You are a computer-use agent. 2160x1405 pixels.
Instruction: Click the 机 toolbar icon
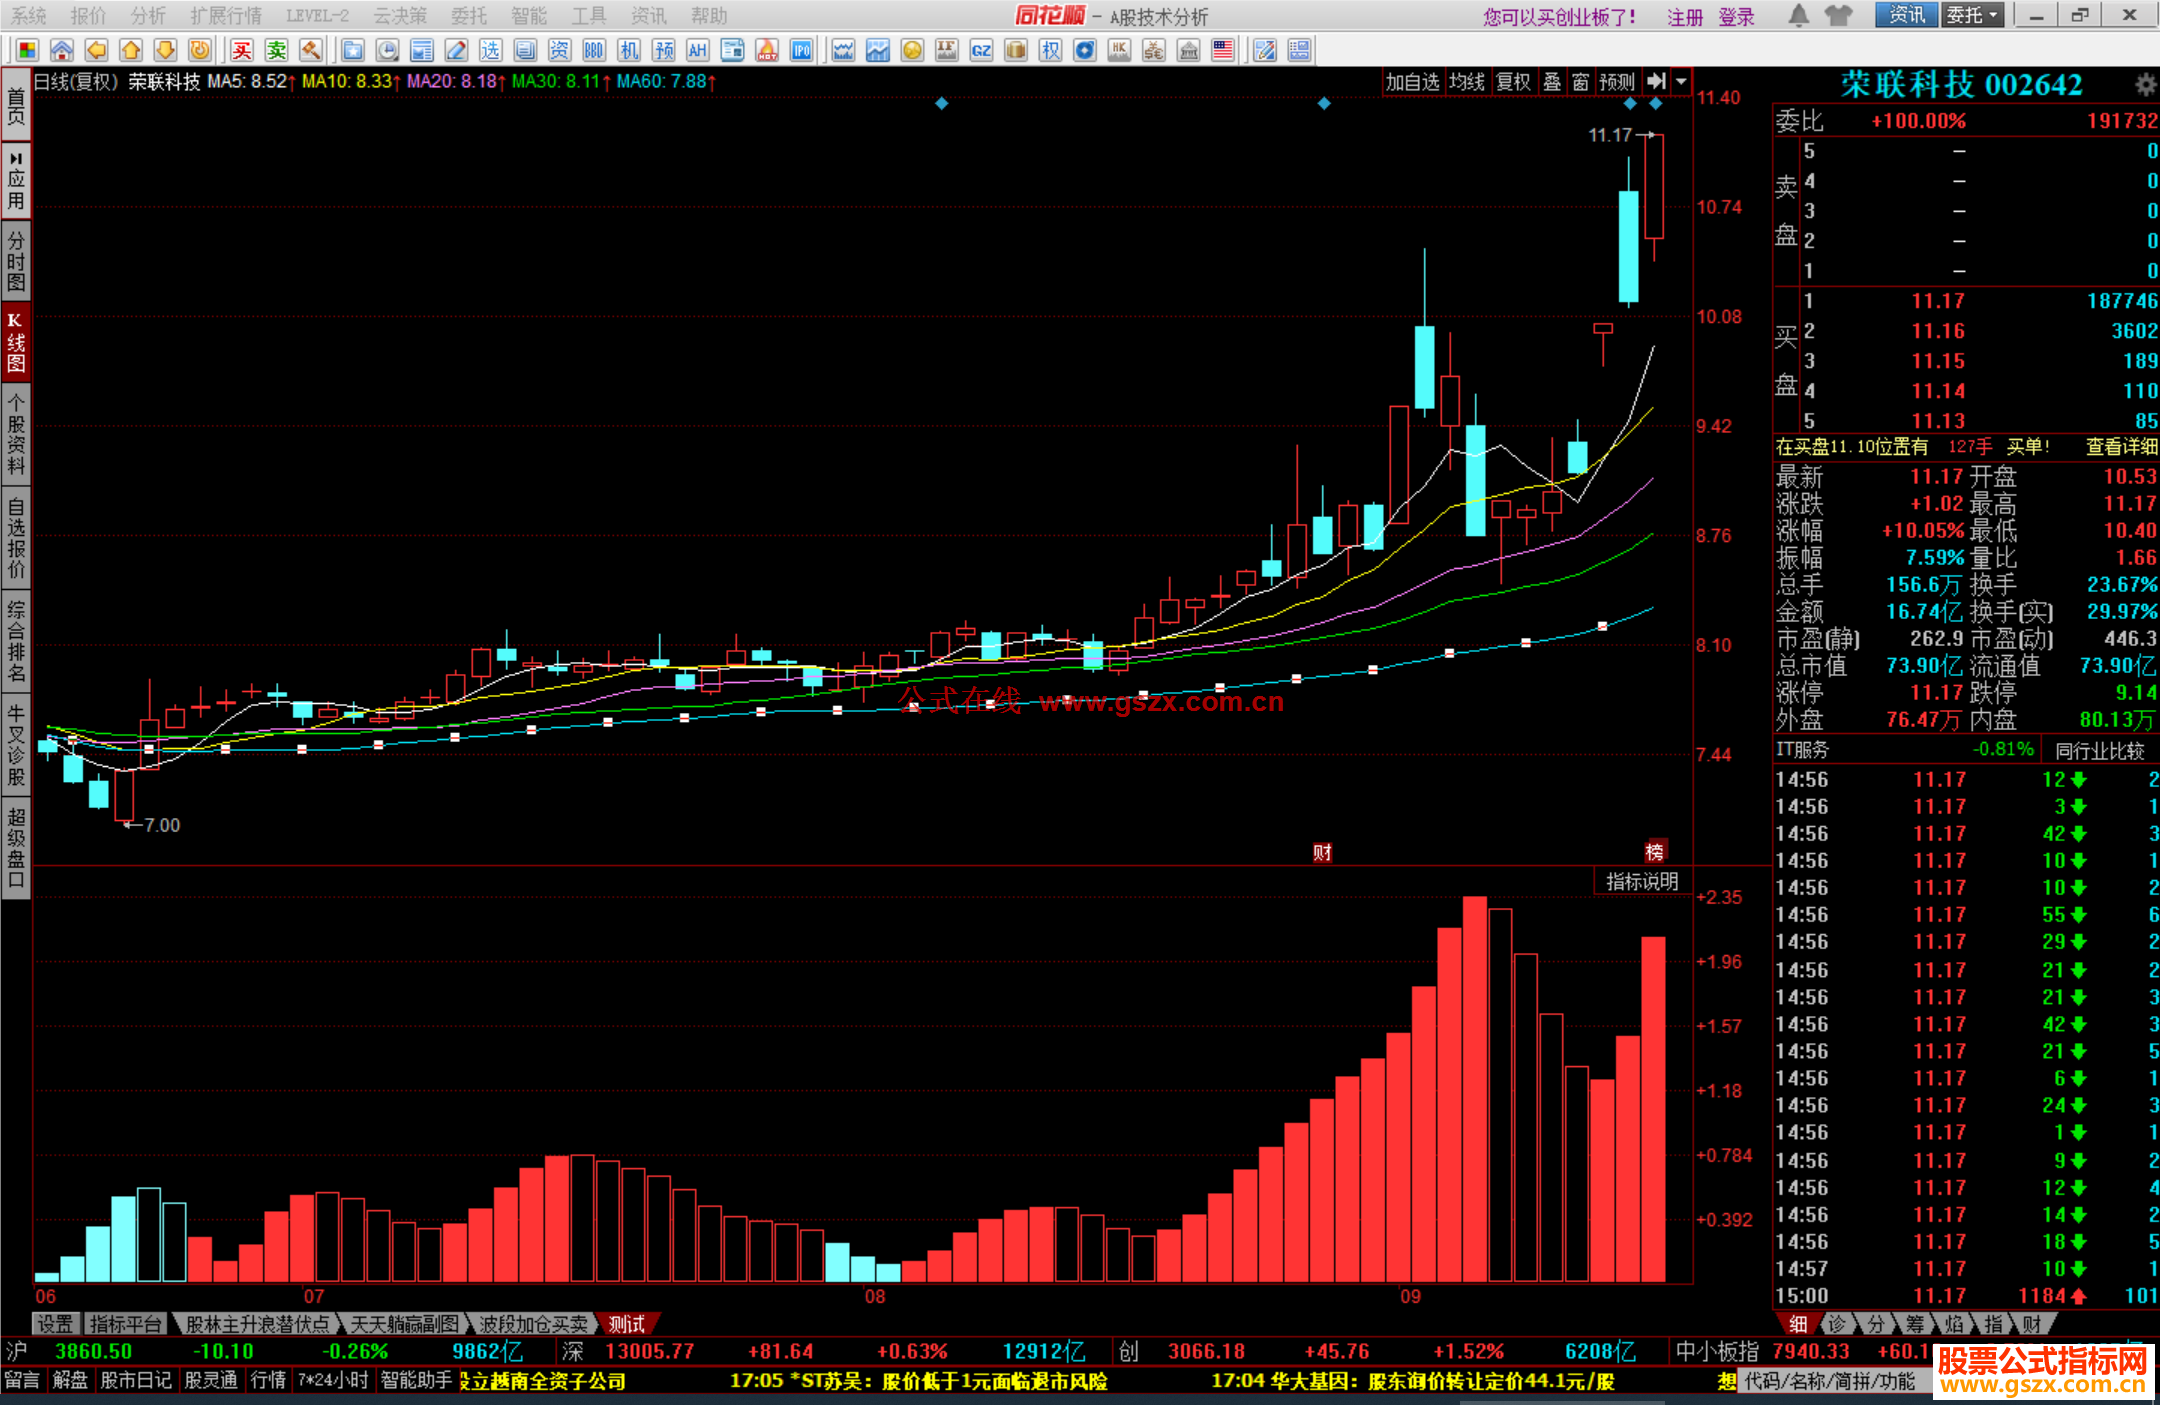click(629, 50)
